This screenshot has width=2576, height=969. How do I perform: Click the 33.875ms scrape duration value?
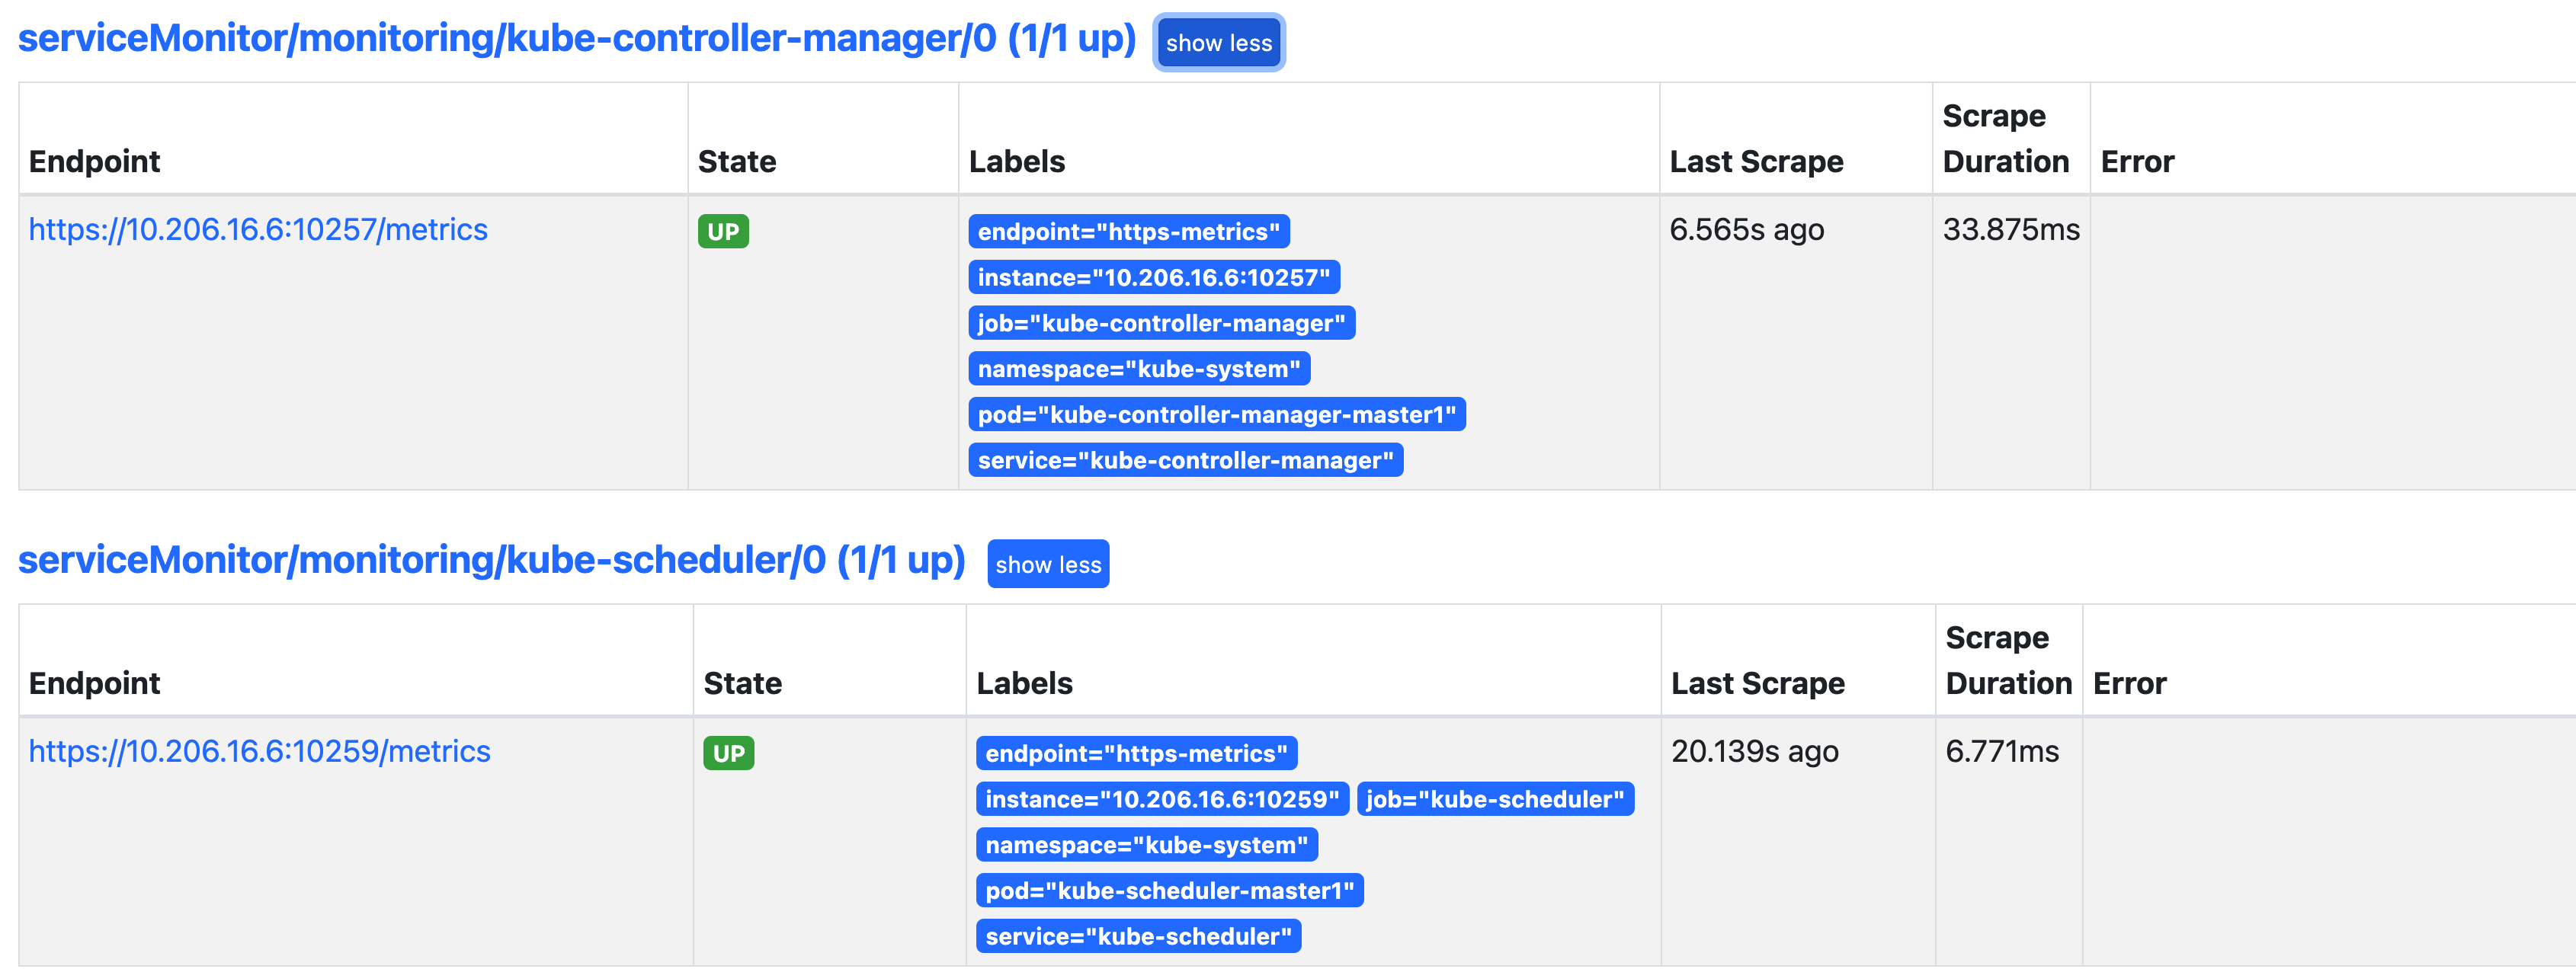click(x=2010, y=230)
